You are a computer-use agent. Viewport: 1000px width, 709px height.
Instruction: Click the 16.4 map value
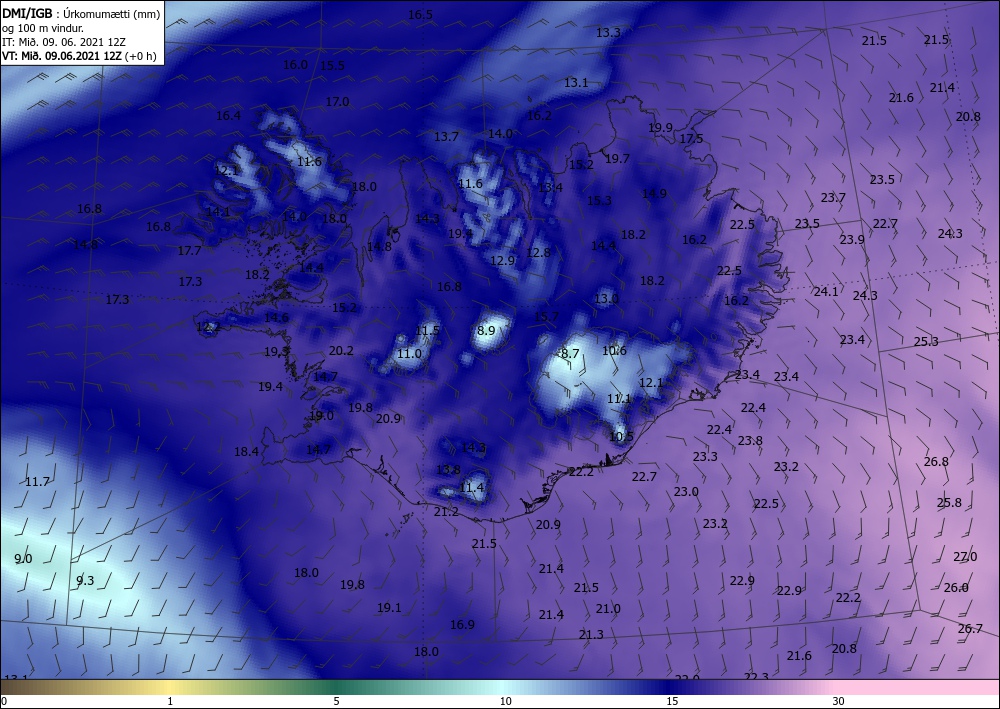click(228, 115)
